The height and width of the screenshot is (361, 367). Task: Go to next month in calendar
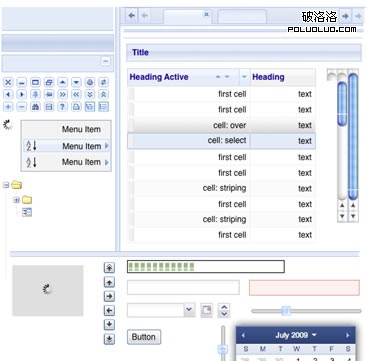(x=347, y=335)
